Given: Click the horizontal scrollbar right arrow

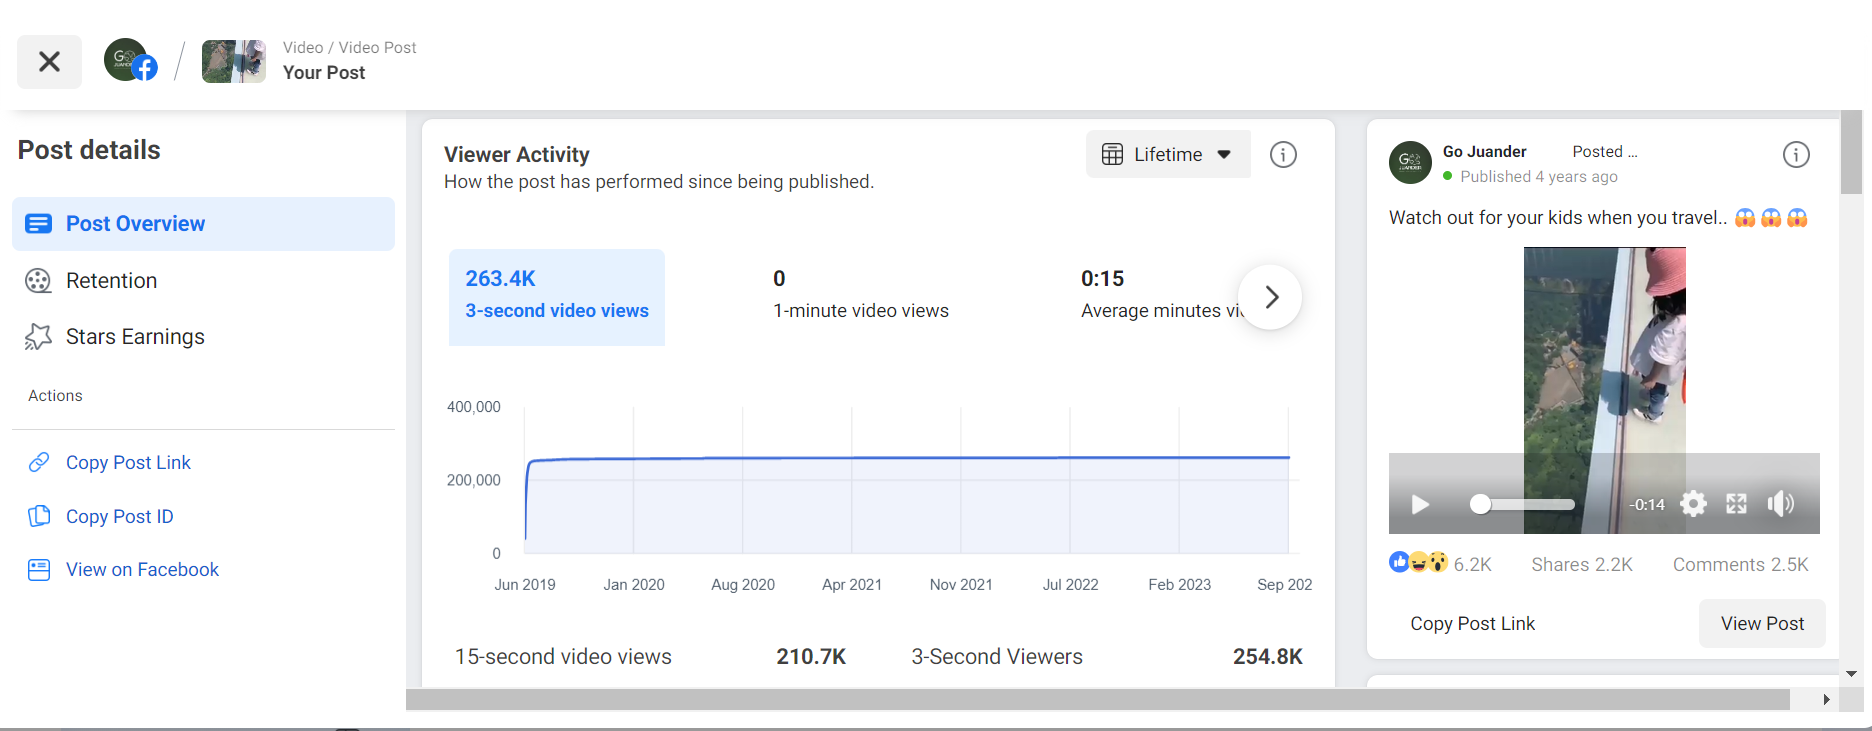Looking at the screenshot, I should [1826, 700].
